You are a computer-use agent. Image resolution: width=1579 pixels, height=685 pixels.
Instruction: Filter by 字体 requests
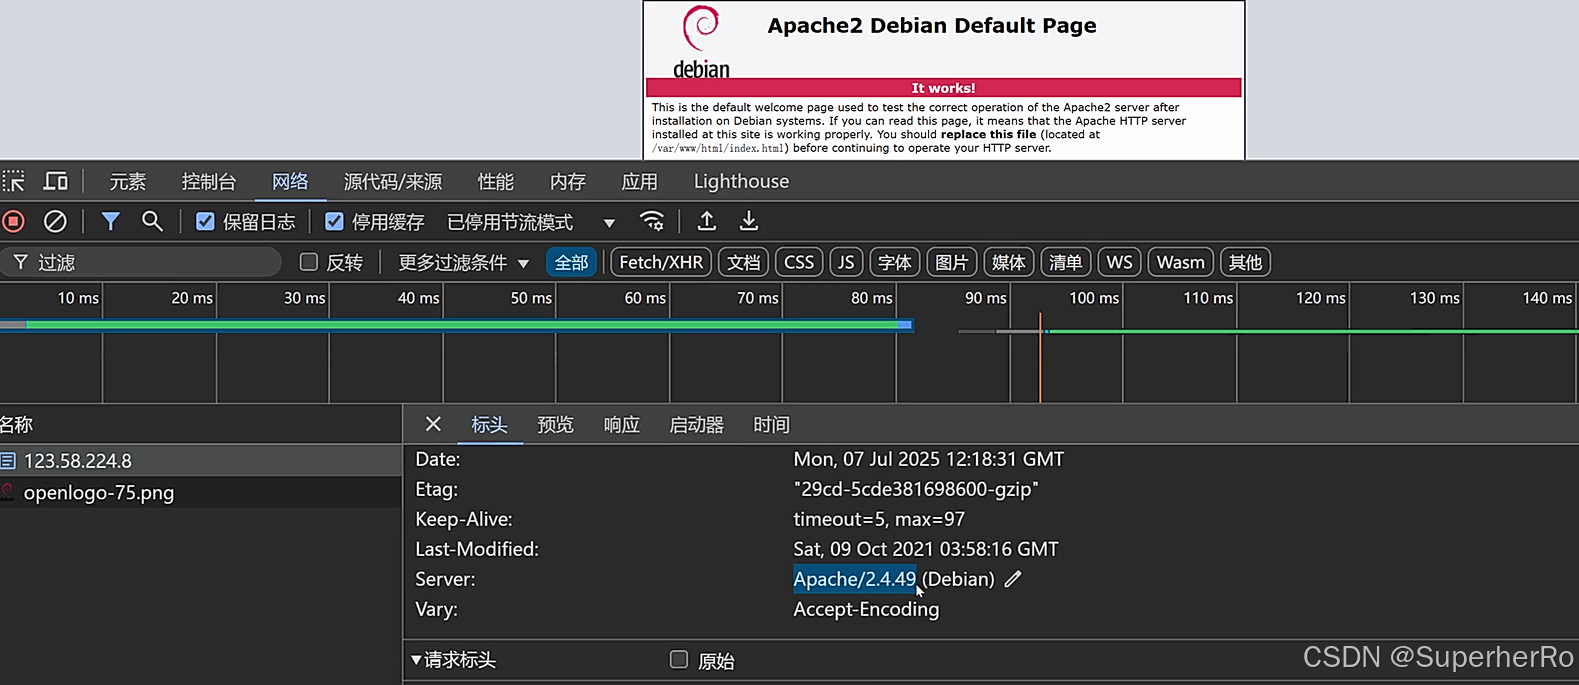click(x=895, y=262)
